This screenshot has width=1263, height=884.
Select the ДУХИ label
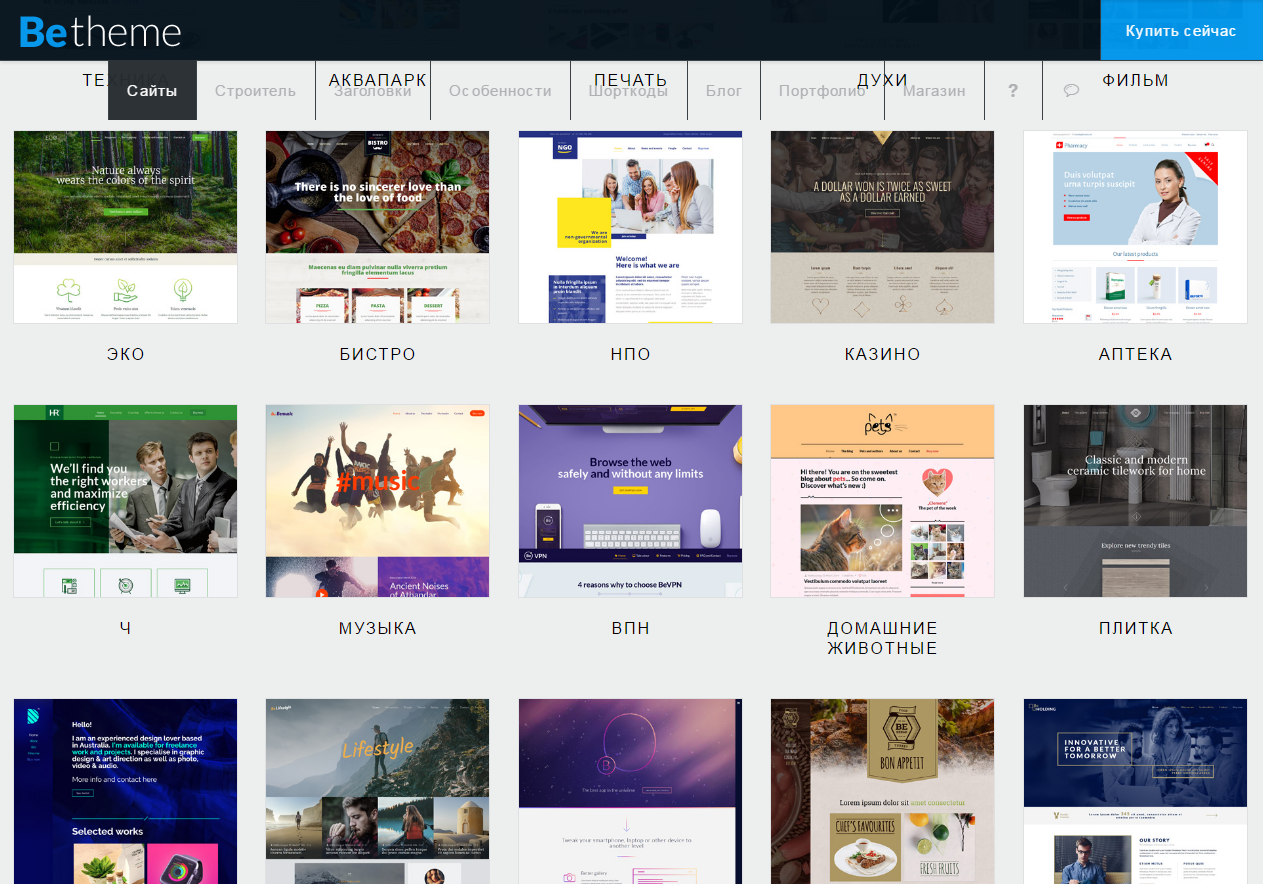tap(883, 80)
